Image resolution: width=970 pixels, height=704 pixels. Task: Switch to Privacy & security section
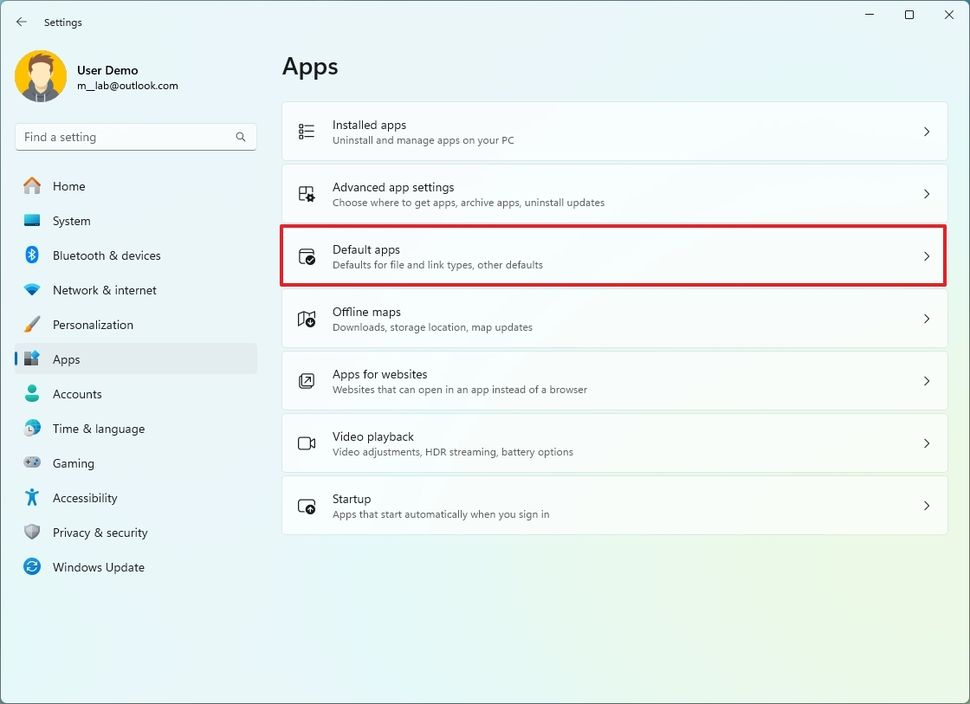[x=100, y=532]
